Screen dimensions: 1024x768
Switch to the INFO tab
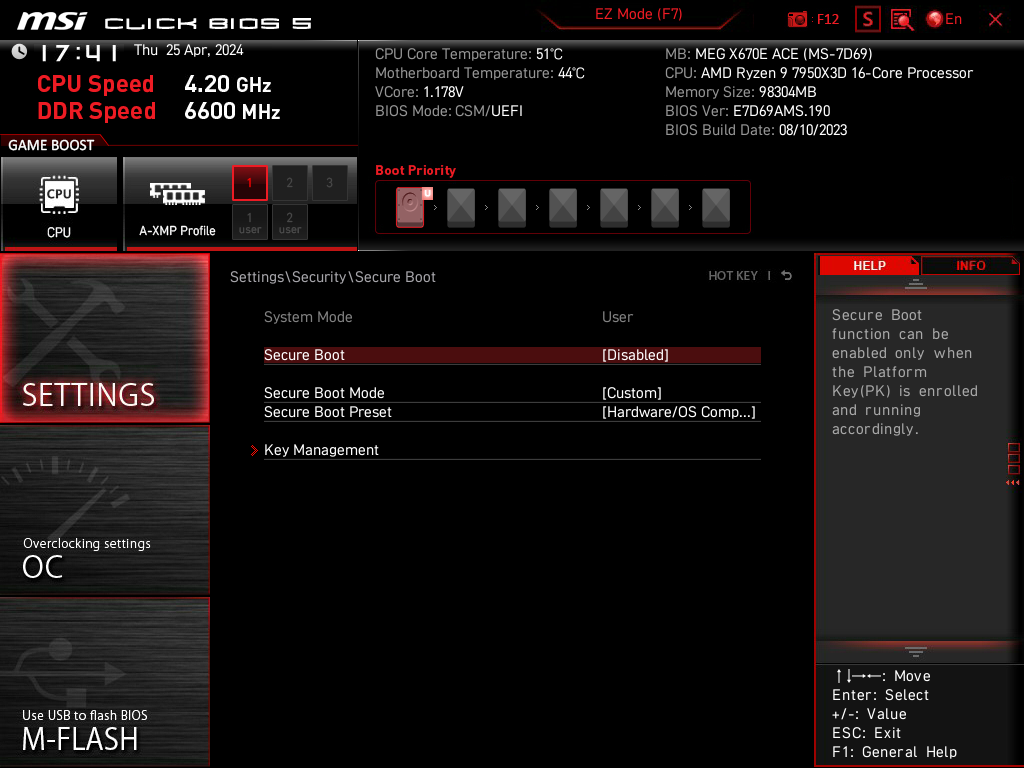[x=970, y=265]
